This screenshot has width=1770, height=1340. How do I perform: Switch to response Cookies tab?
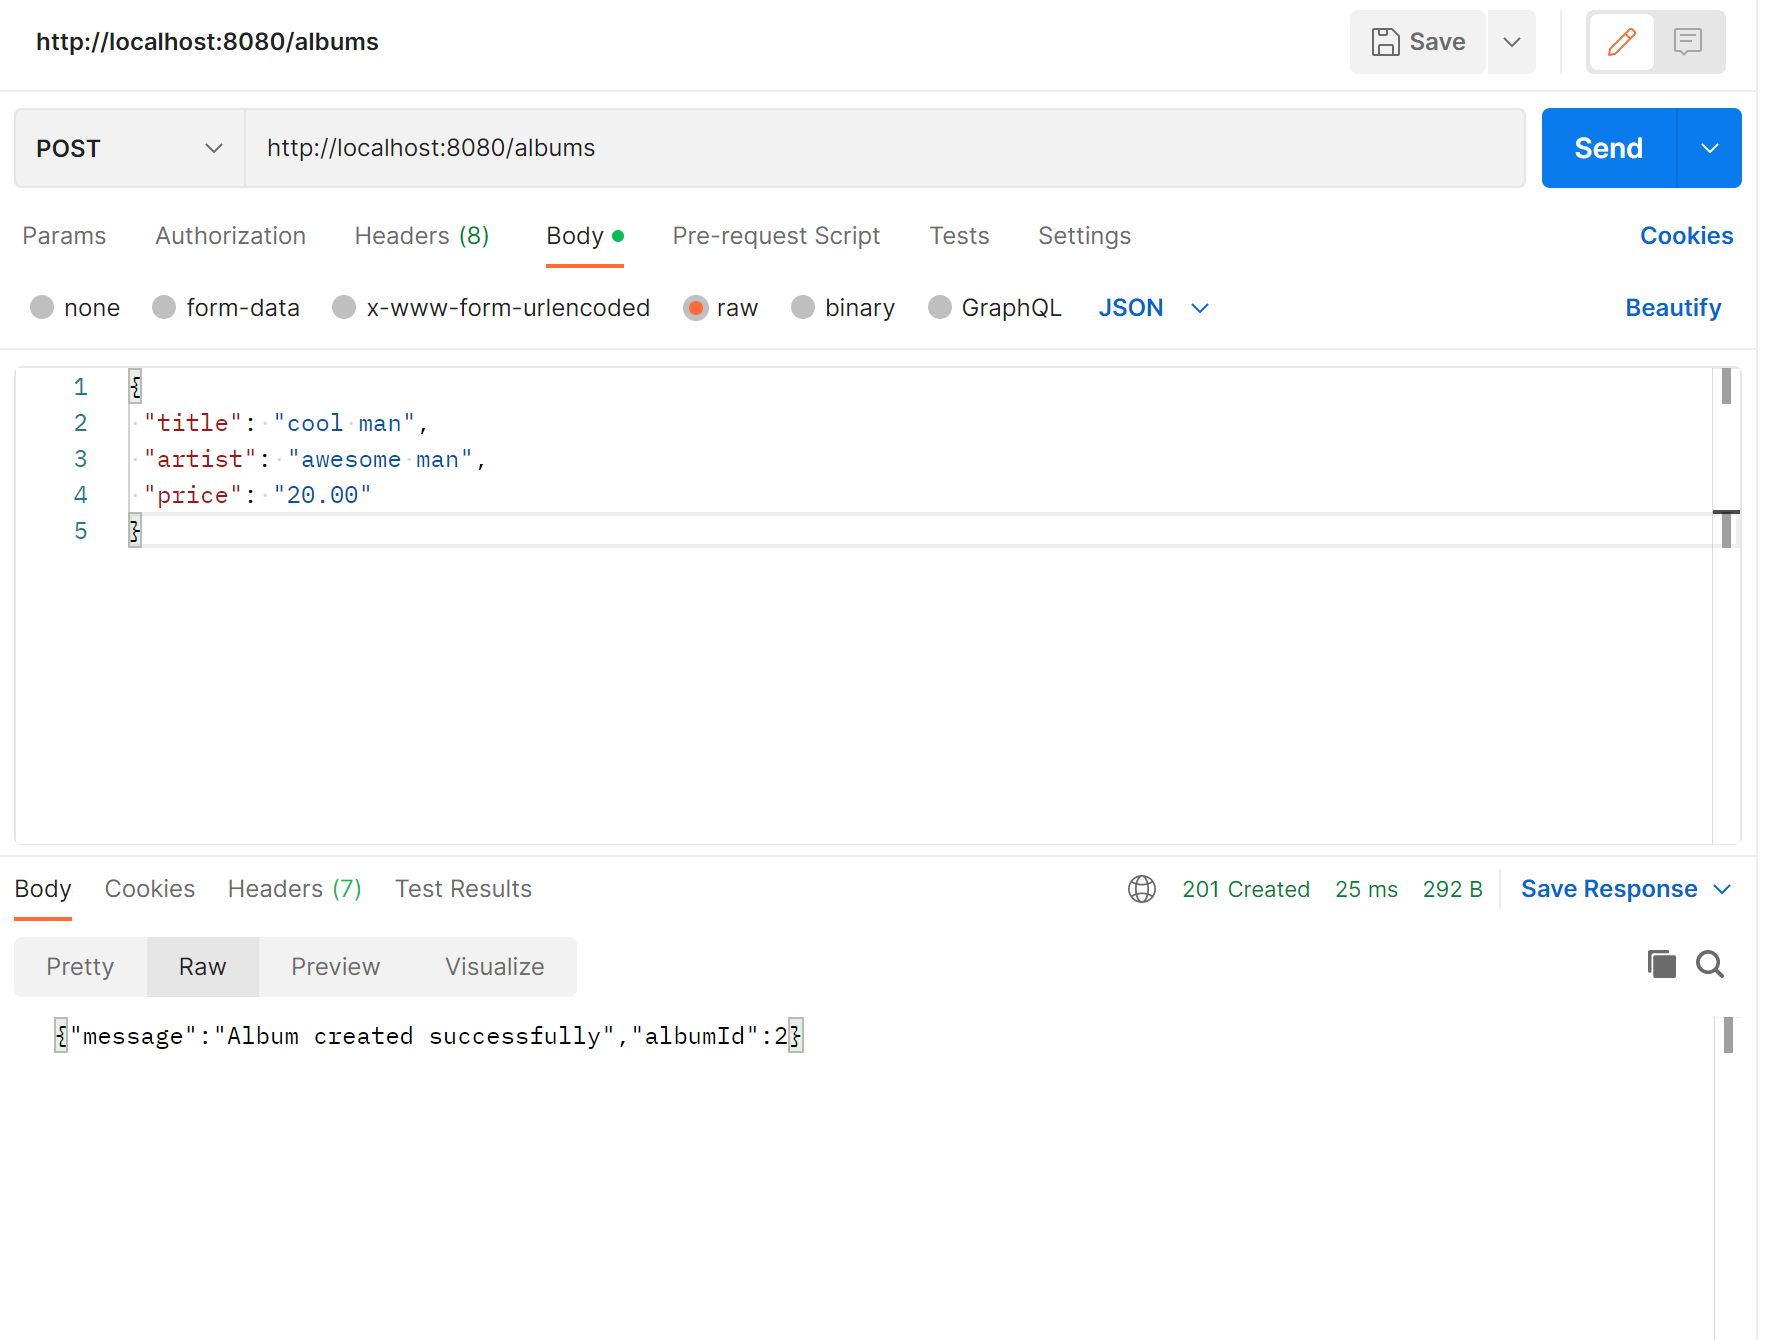click(150, 889)
